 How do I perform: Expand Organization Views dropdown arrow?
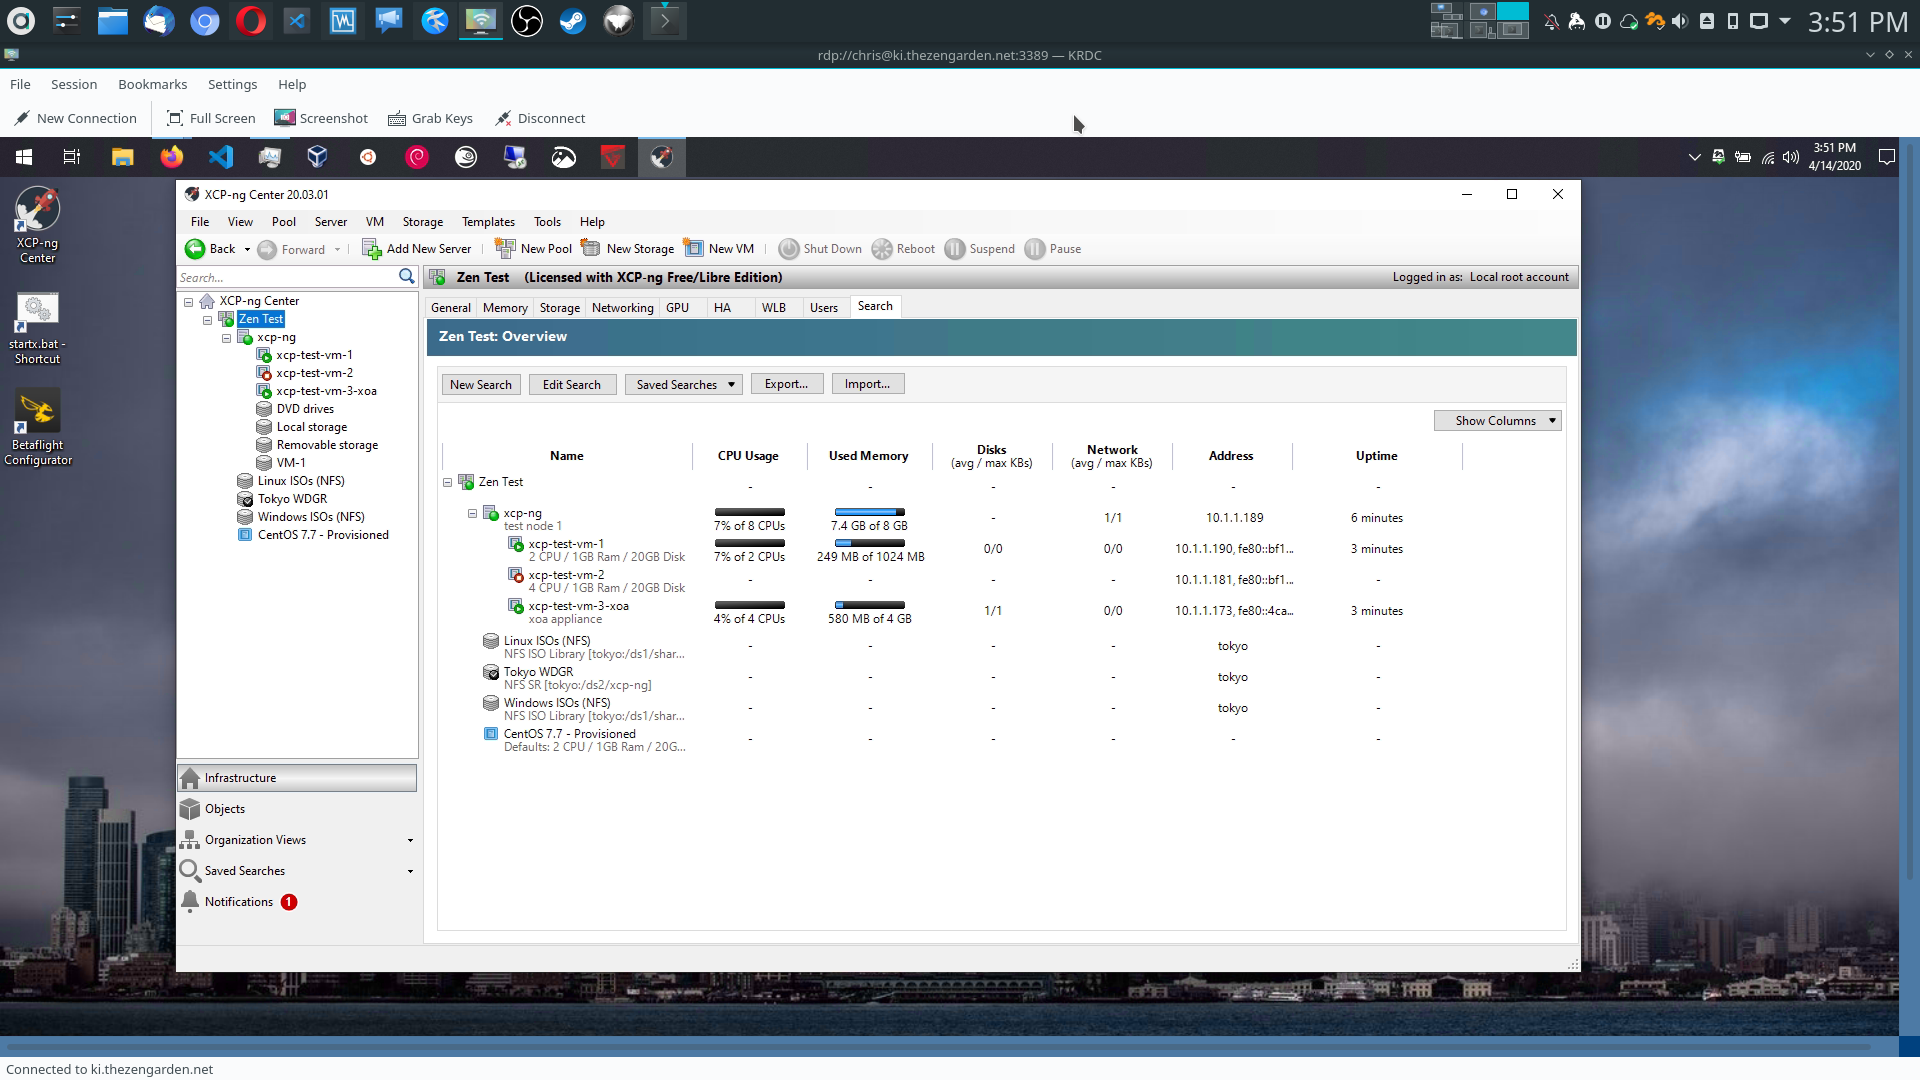coord(410,840)
